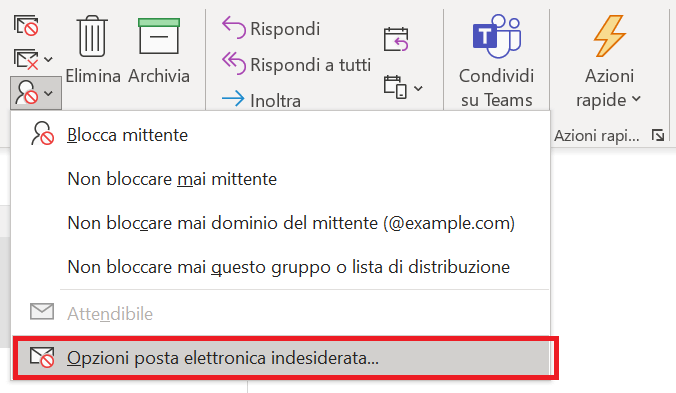Click the Elimina trash can button

(x=93, y=50)
